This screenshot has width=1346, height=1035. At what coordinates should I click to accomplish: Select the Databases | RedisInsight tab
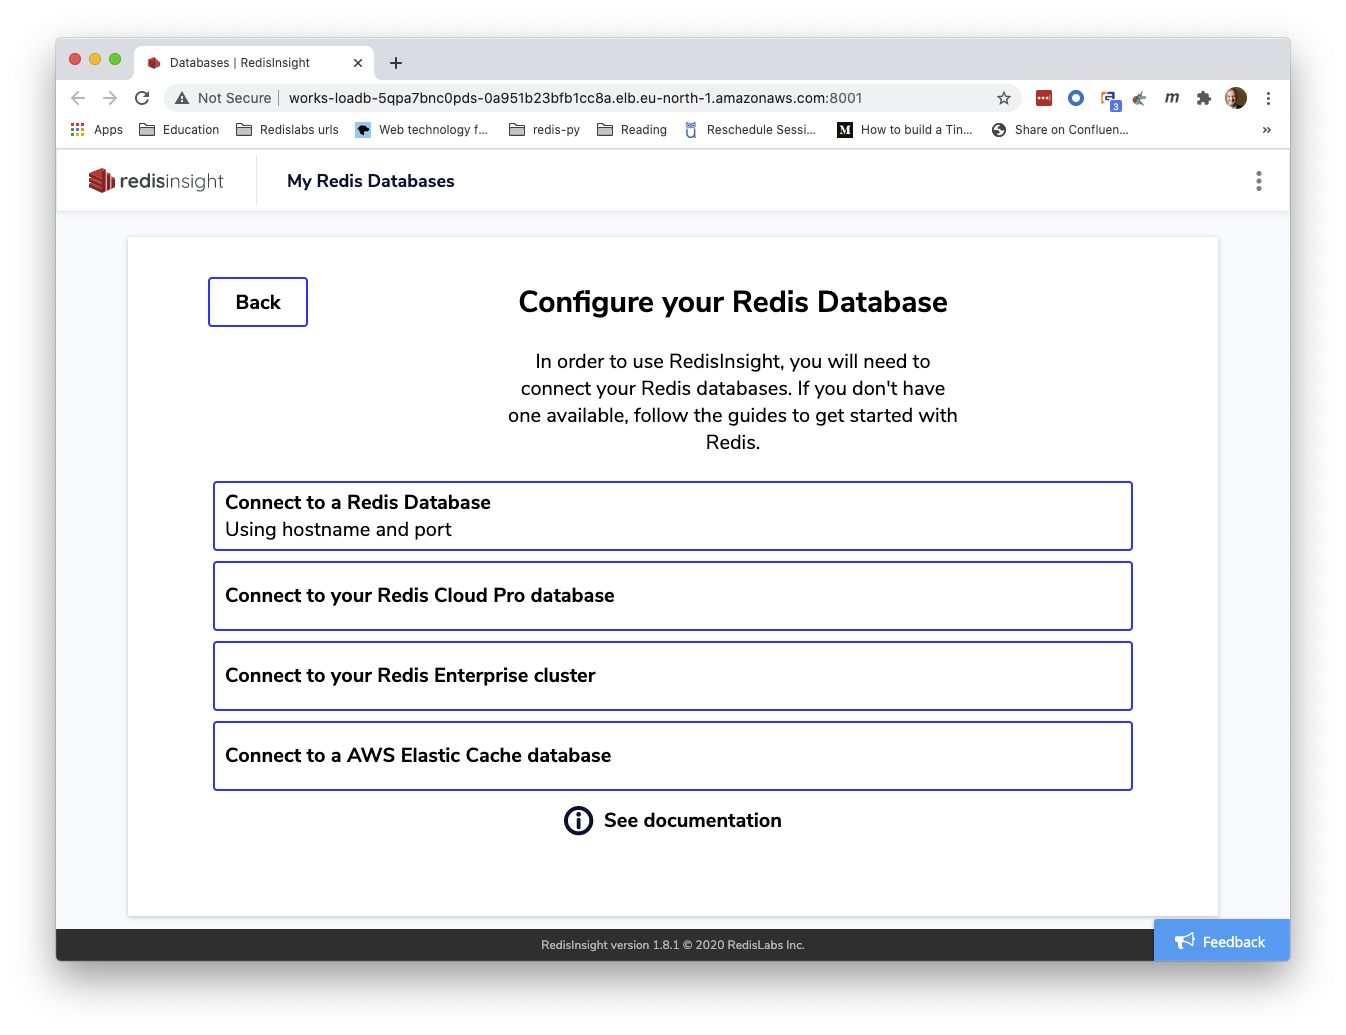(x=240, y=63)
